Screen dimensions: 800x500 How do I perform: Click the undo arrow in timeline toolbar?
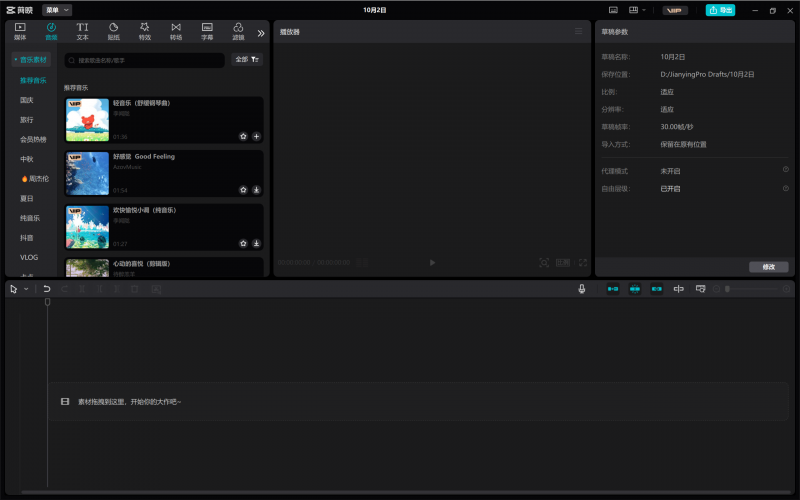(47, 289)
